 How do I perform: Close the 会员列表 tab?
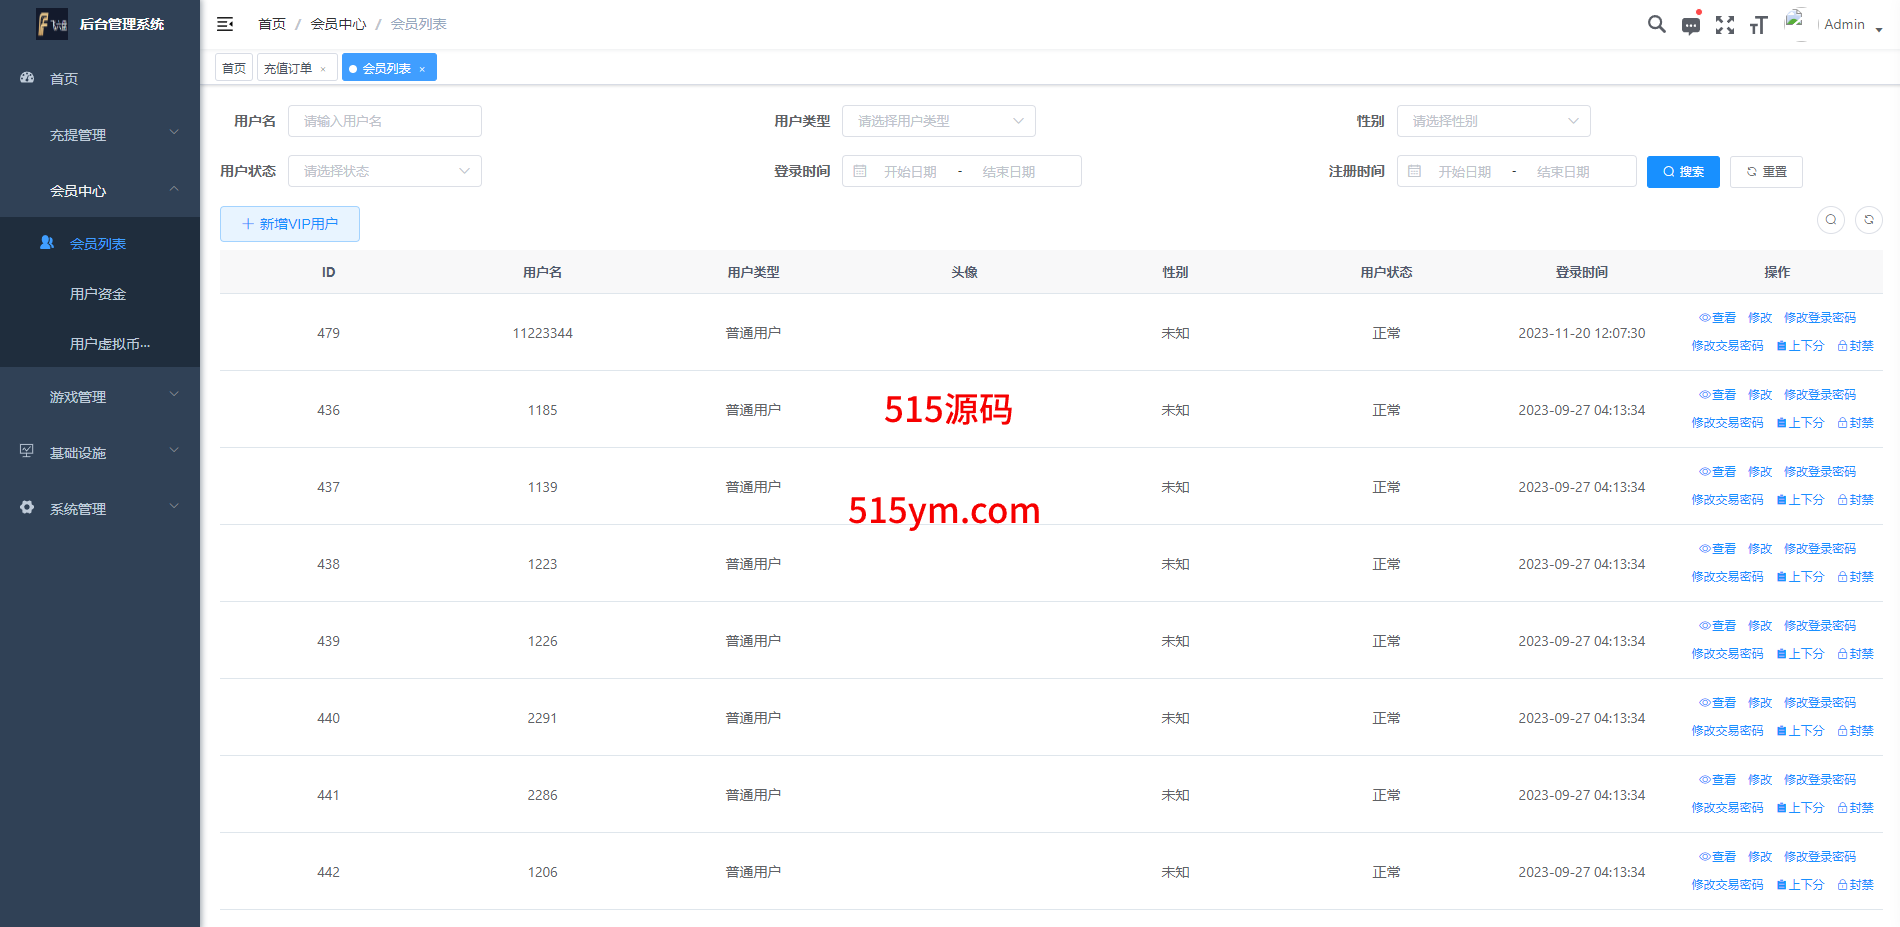[422, 69]
